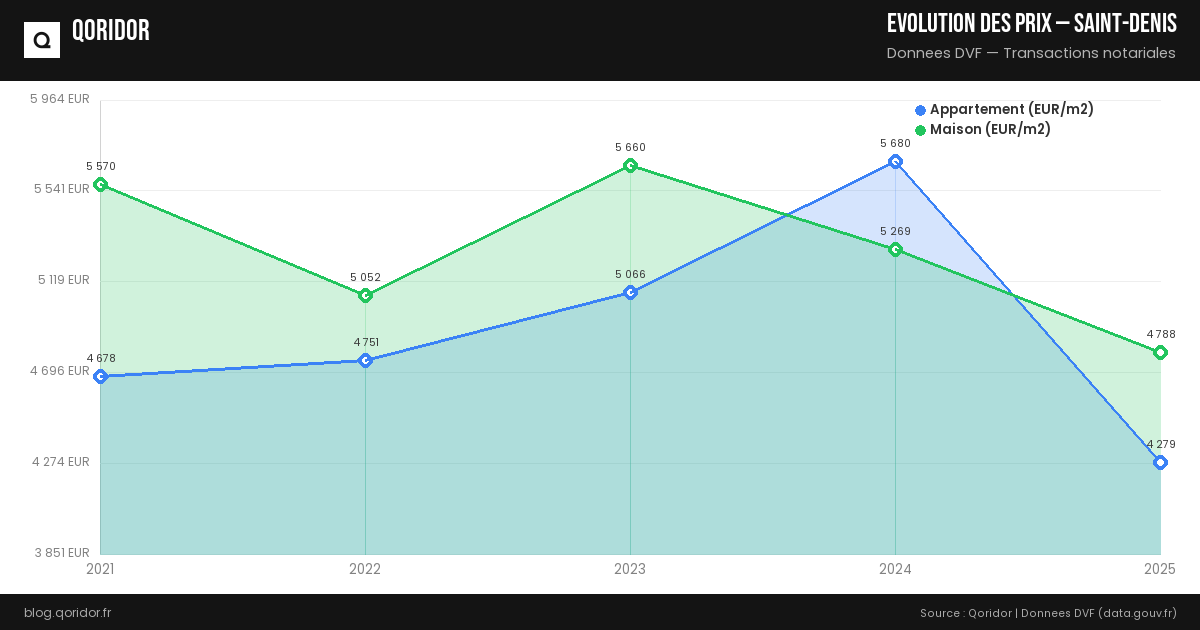Click the 5 541 EUR y-axis label
The width and height of the screenshot is (1200, 630).
pos(60,189)
